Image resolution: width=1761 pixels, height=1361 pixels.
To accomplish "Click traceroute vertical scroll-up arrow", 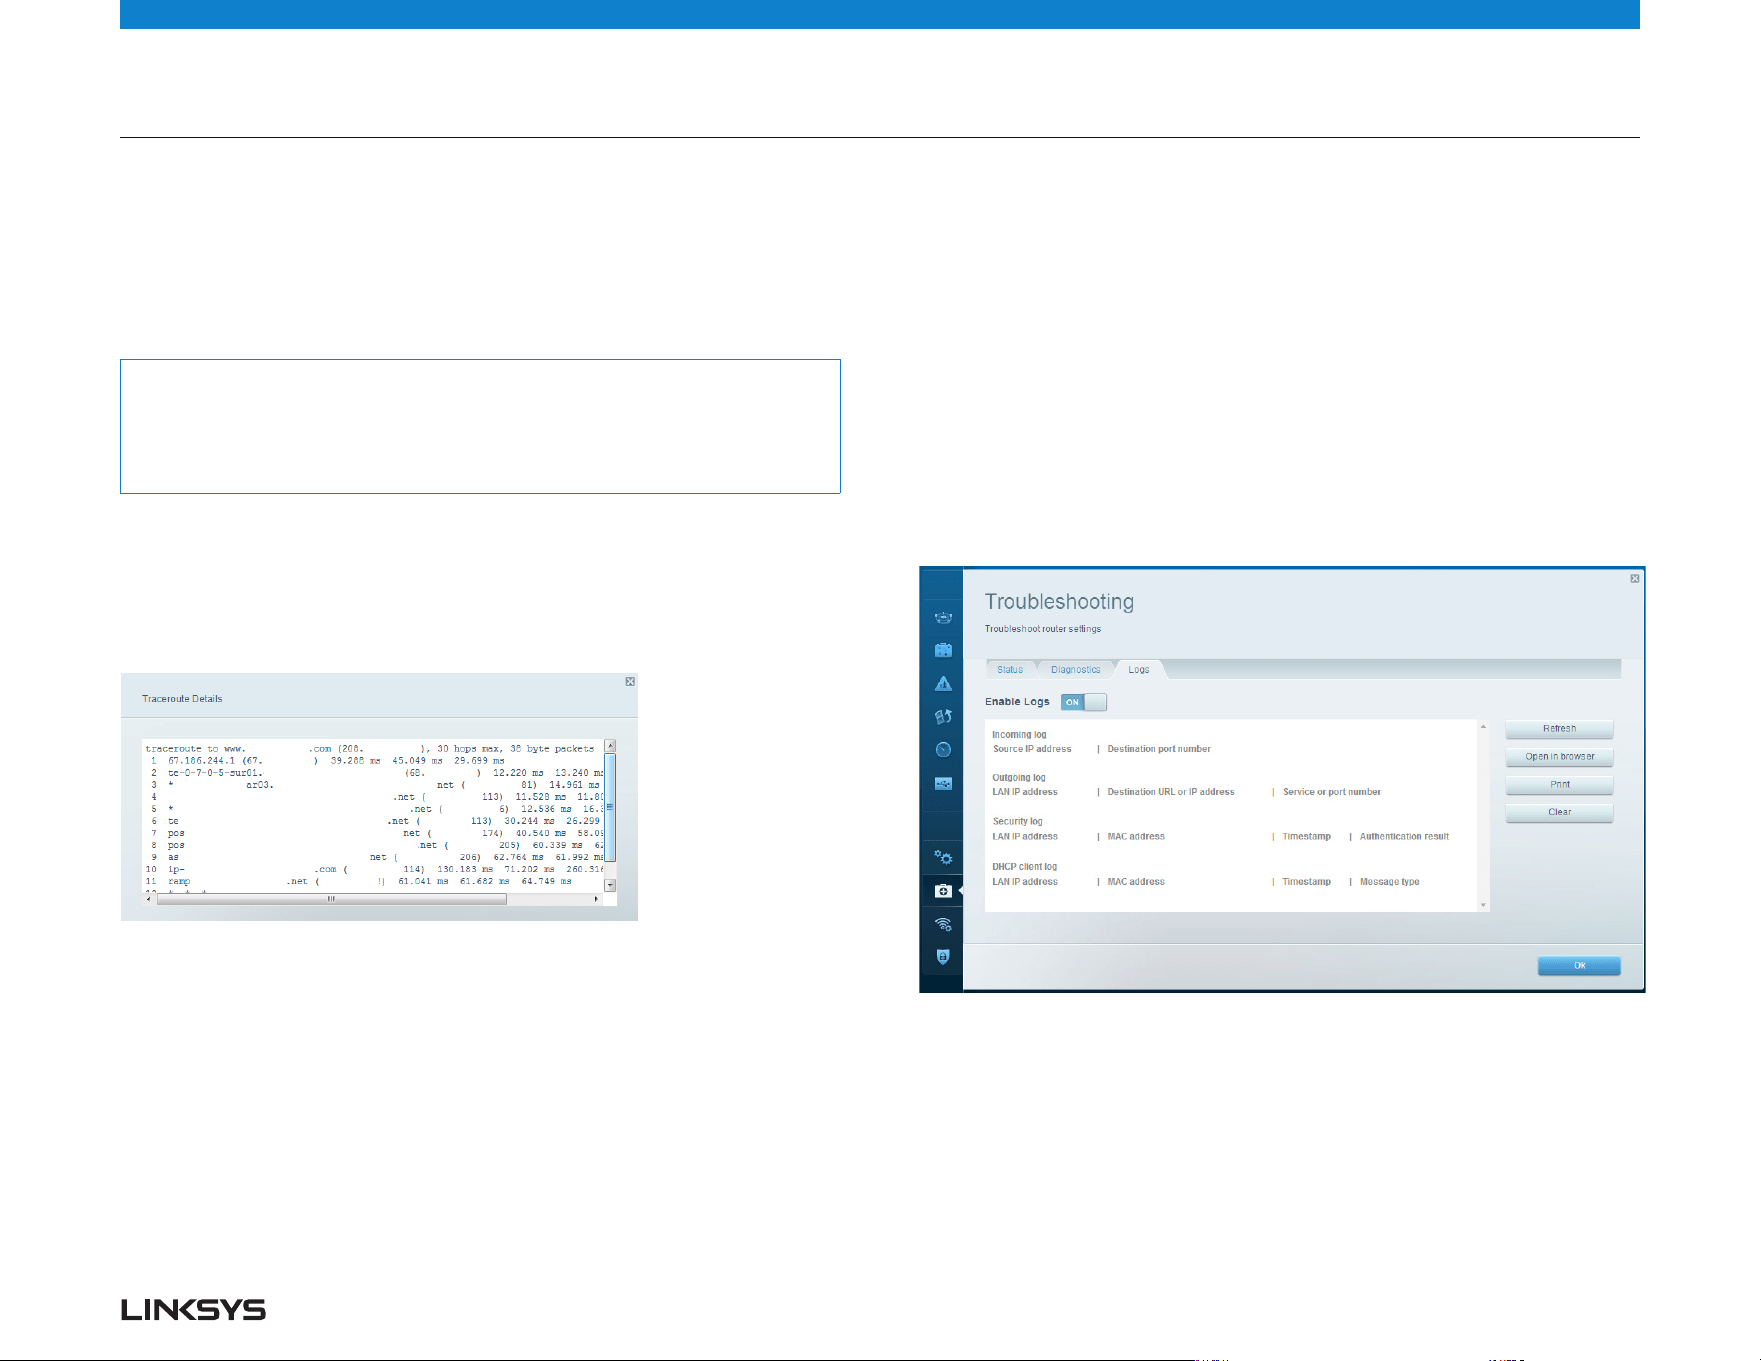I will (610, 746).
